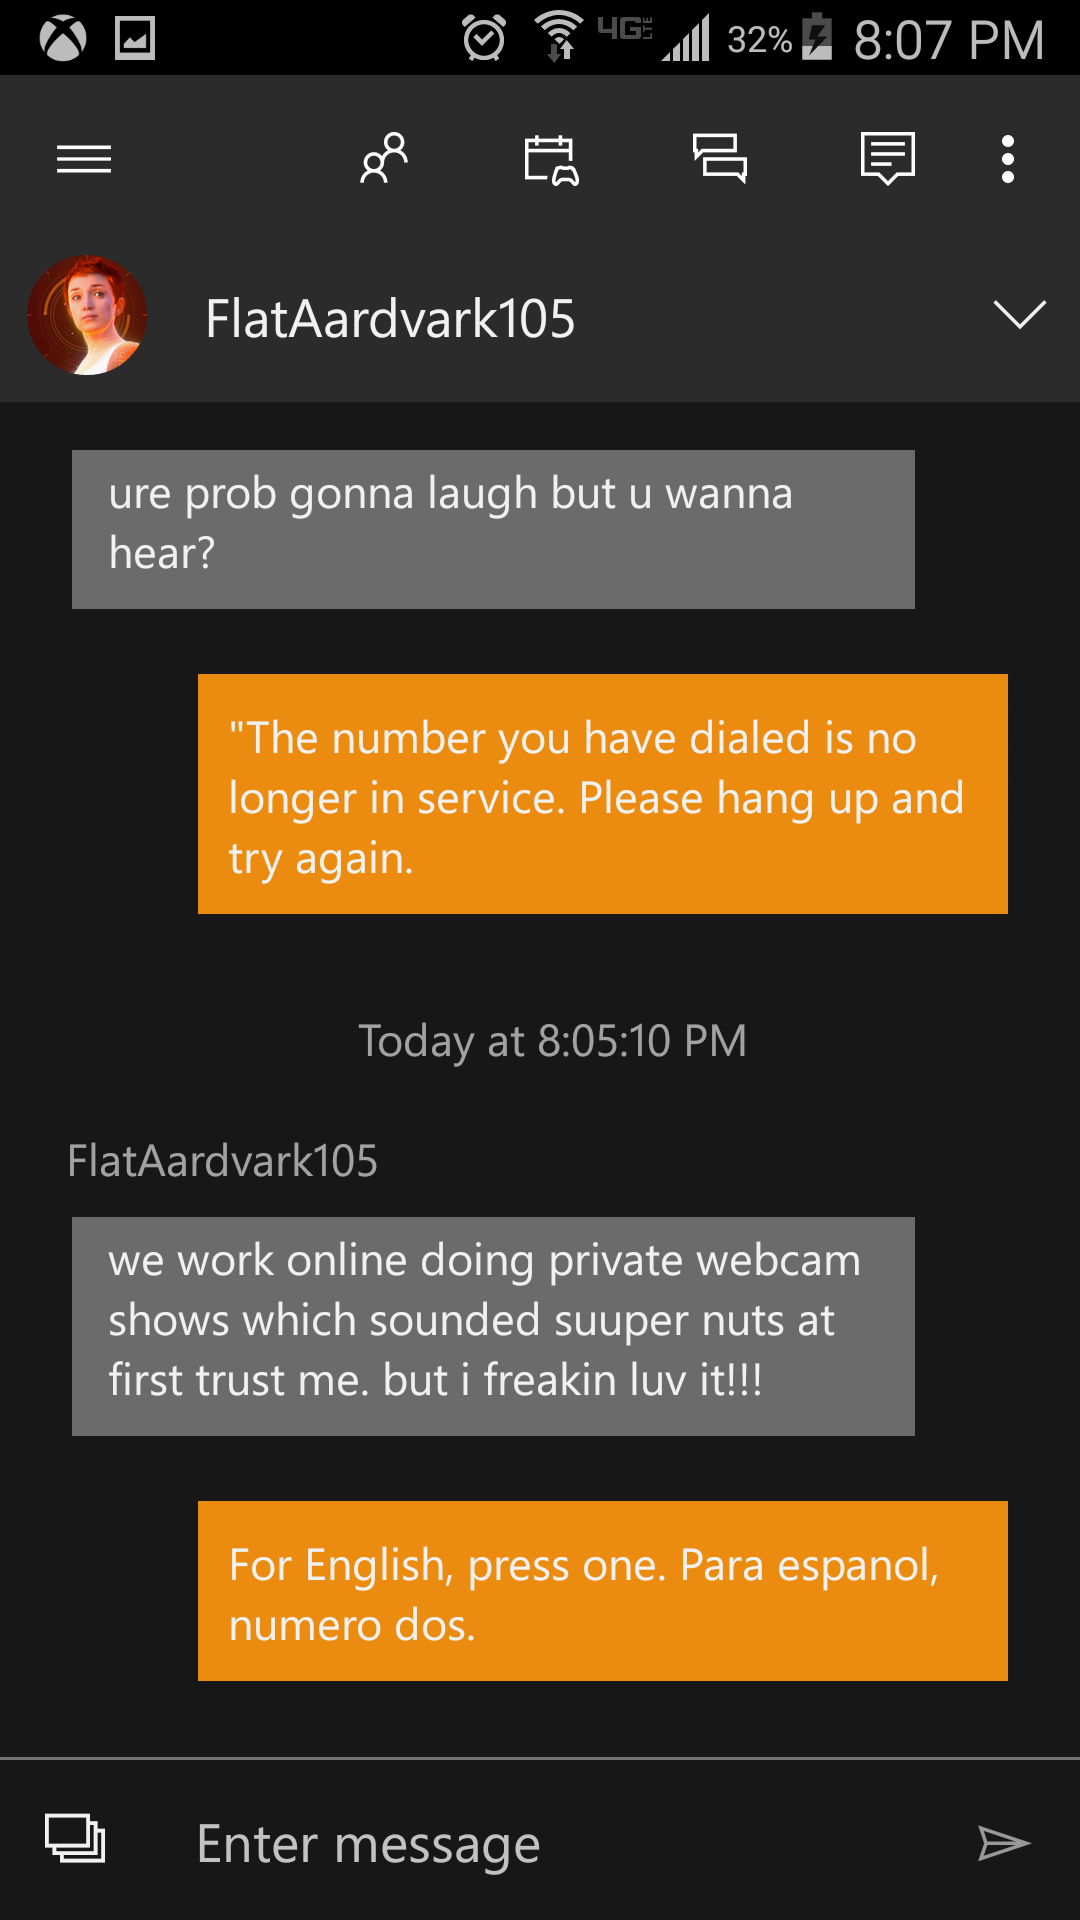Open the friends list icon
The width and height of the screenshot is (1080, 1920).
(384, 158)
